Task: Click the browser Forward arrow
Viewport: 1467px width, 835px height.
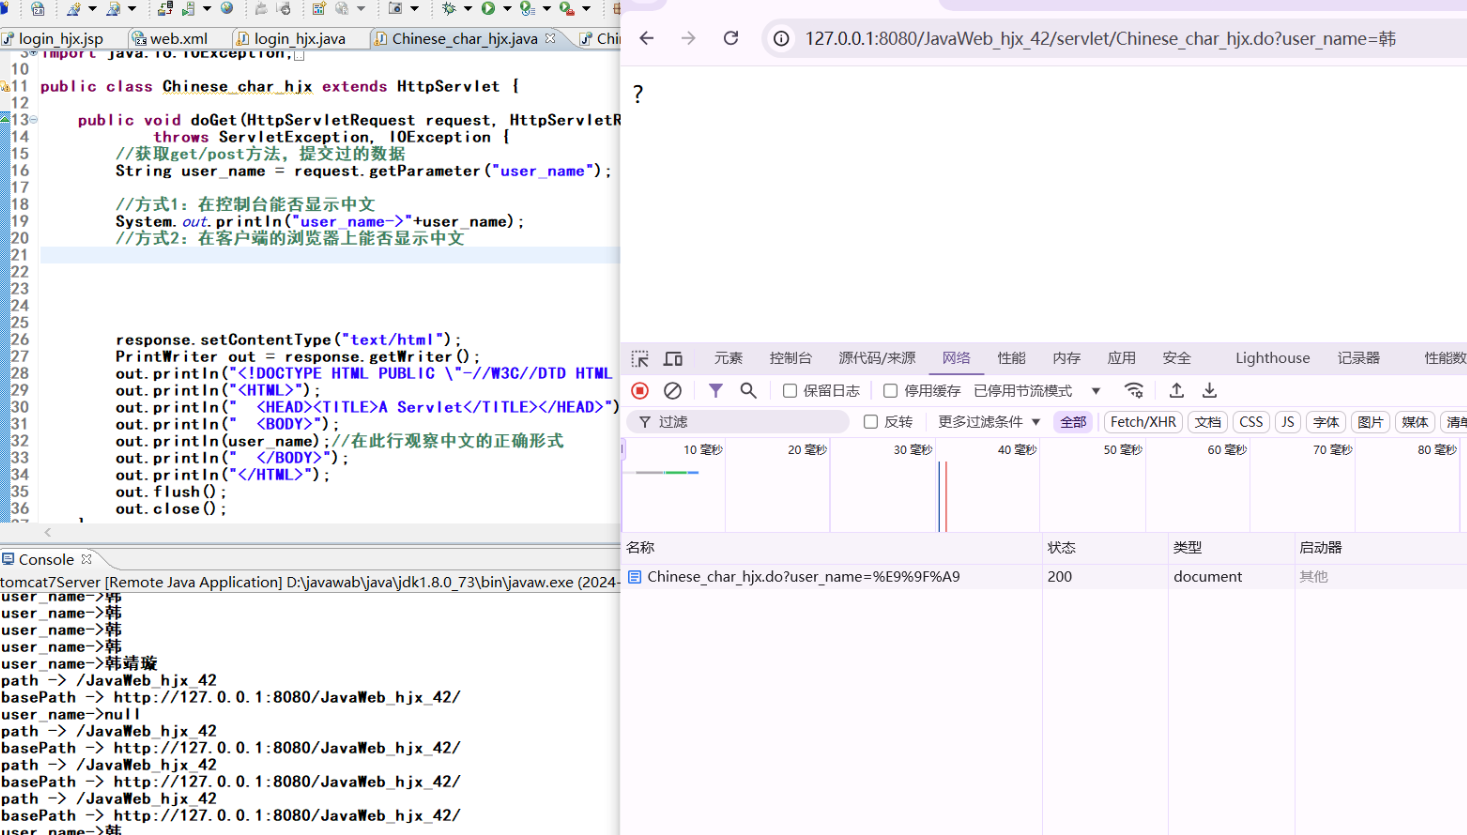Action: [688, 38]
